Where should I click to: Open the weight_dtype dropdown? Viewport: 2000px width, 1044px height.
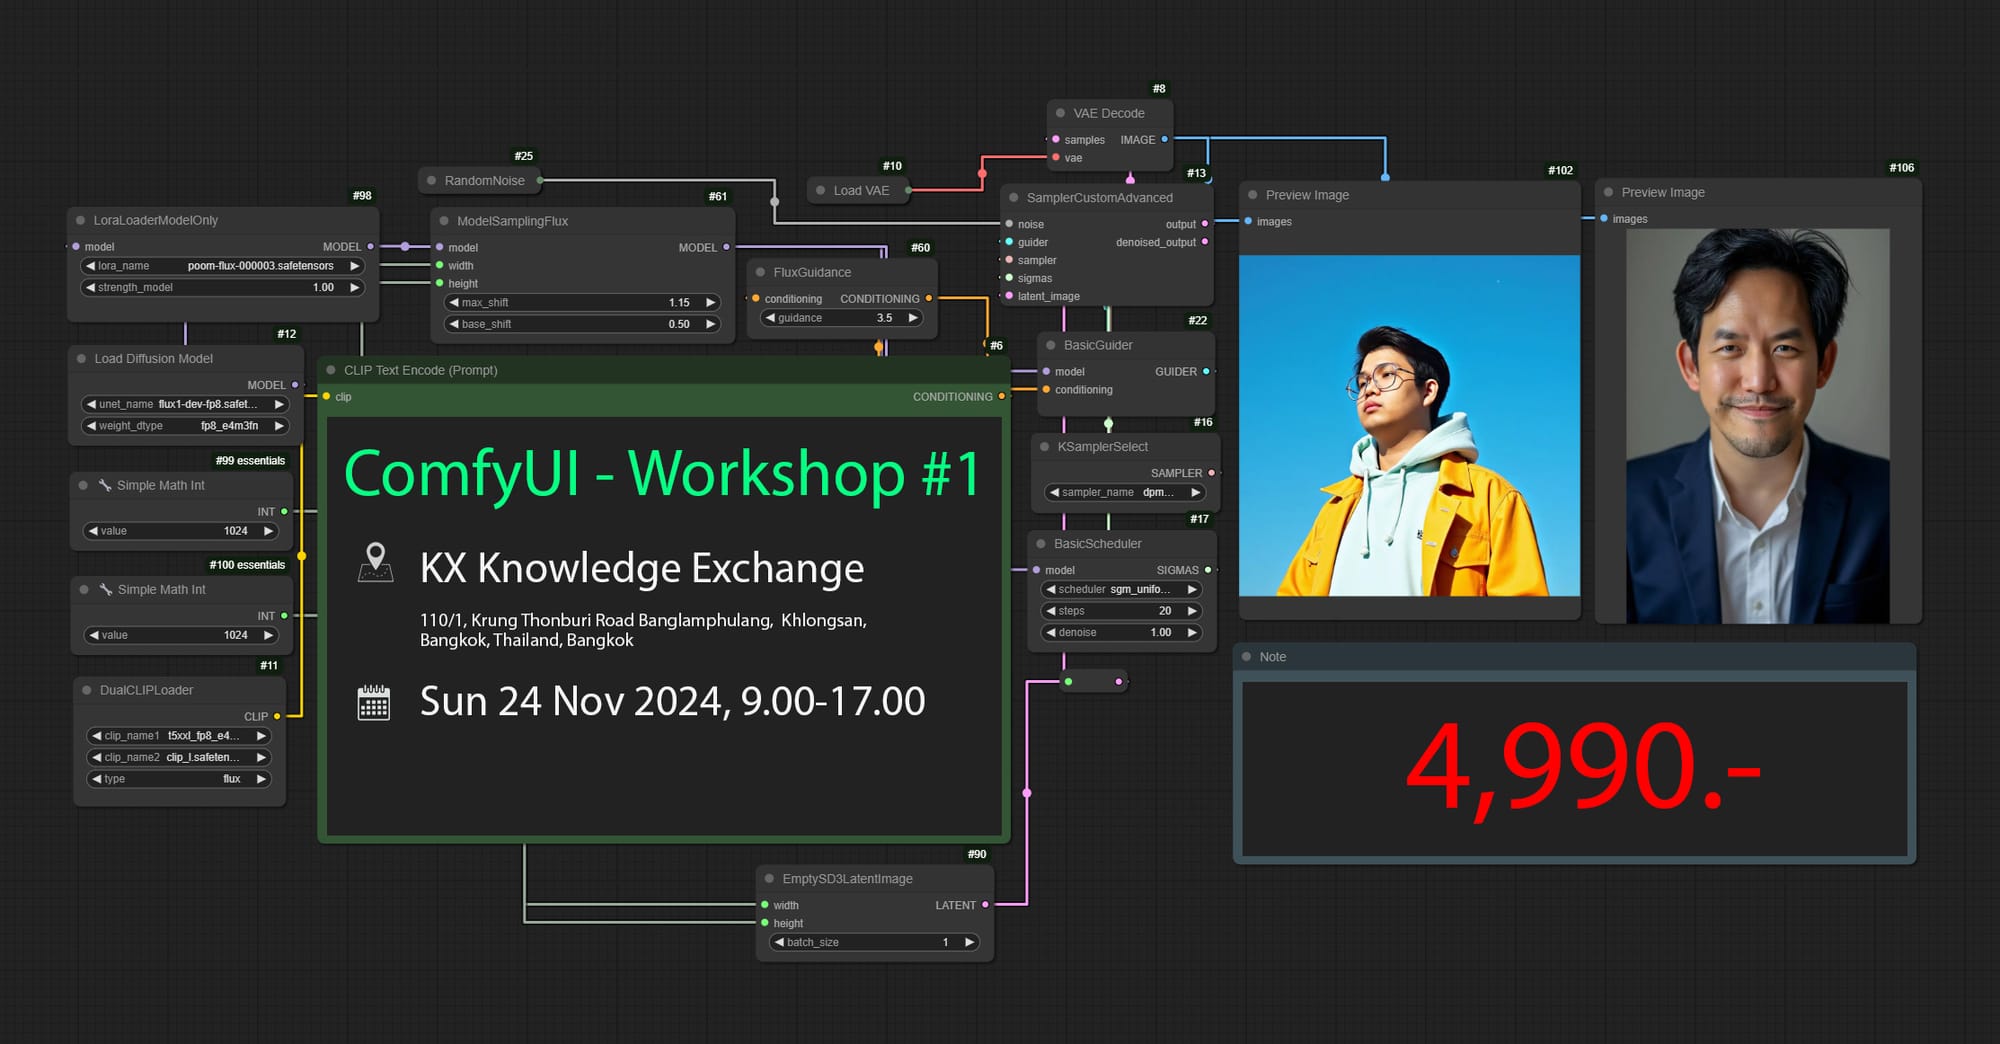[185, 426]
